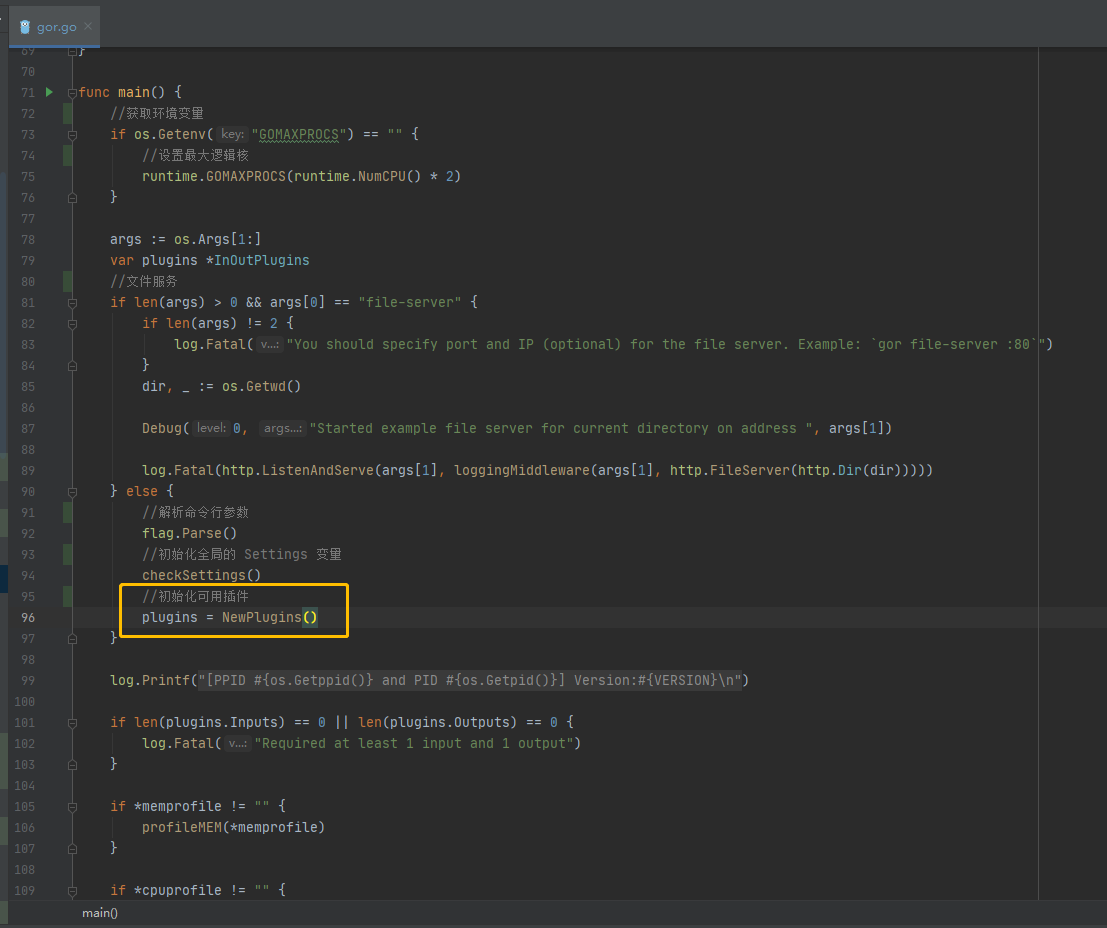The height and width of the screenshot is (928, 1107).
Task: Click the //文件服务 comment on line 80
Action: (x=143, y=281)
